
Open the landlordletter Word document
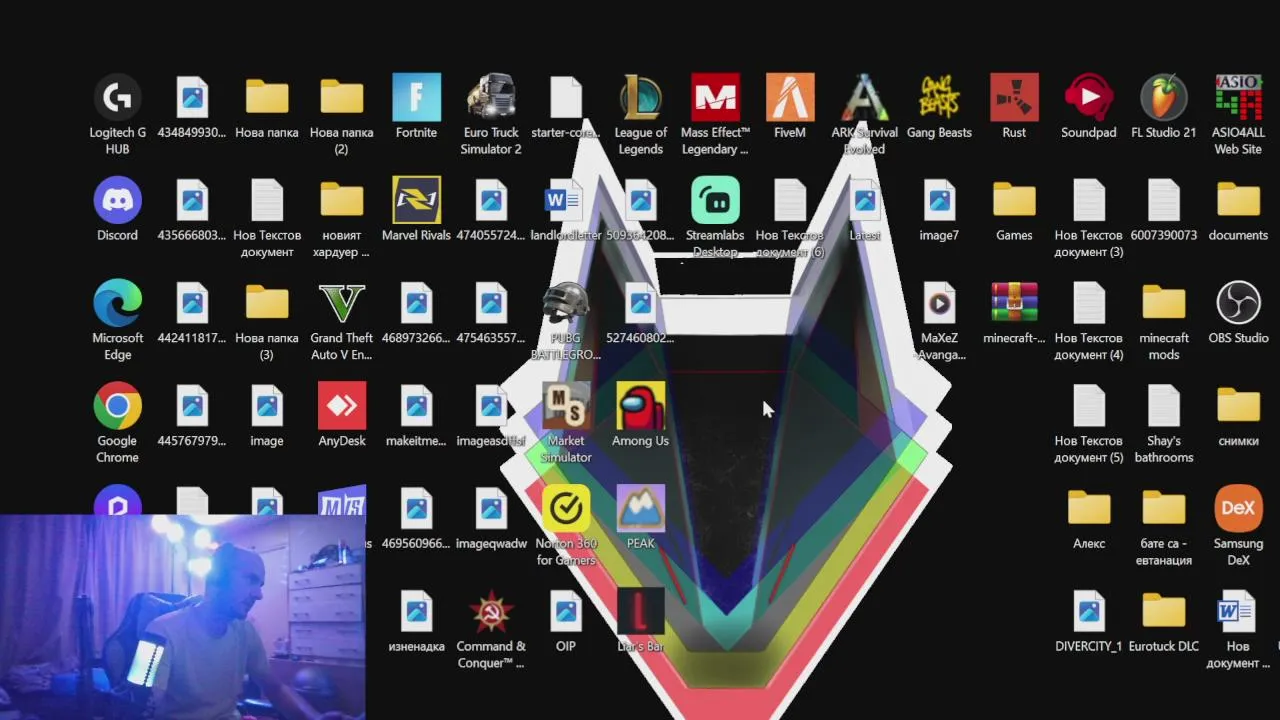566,209
